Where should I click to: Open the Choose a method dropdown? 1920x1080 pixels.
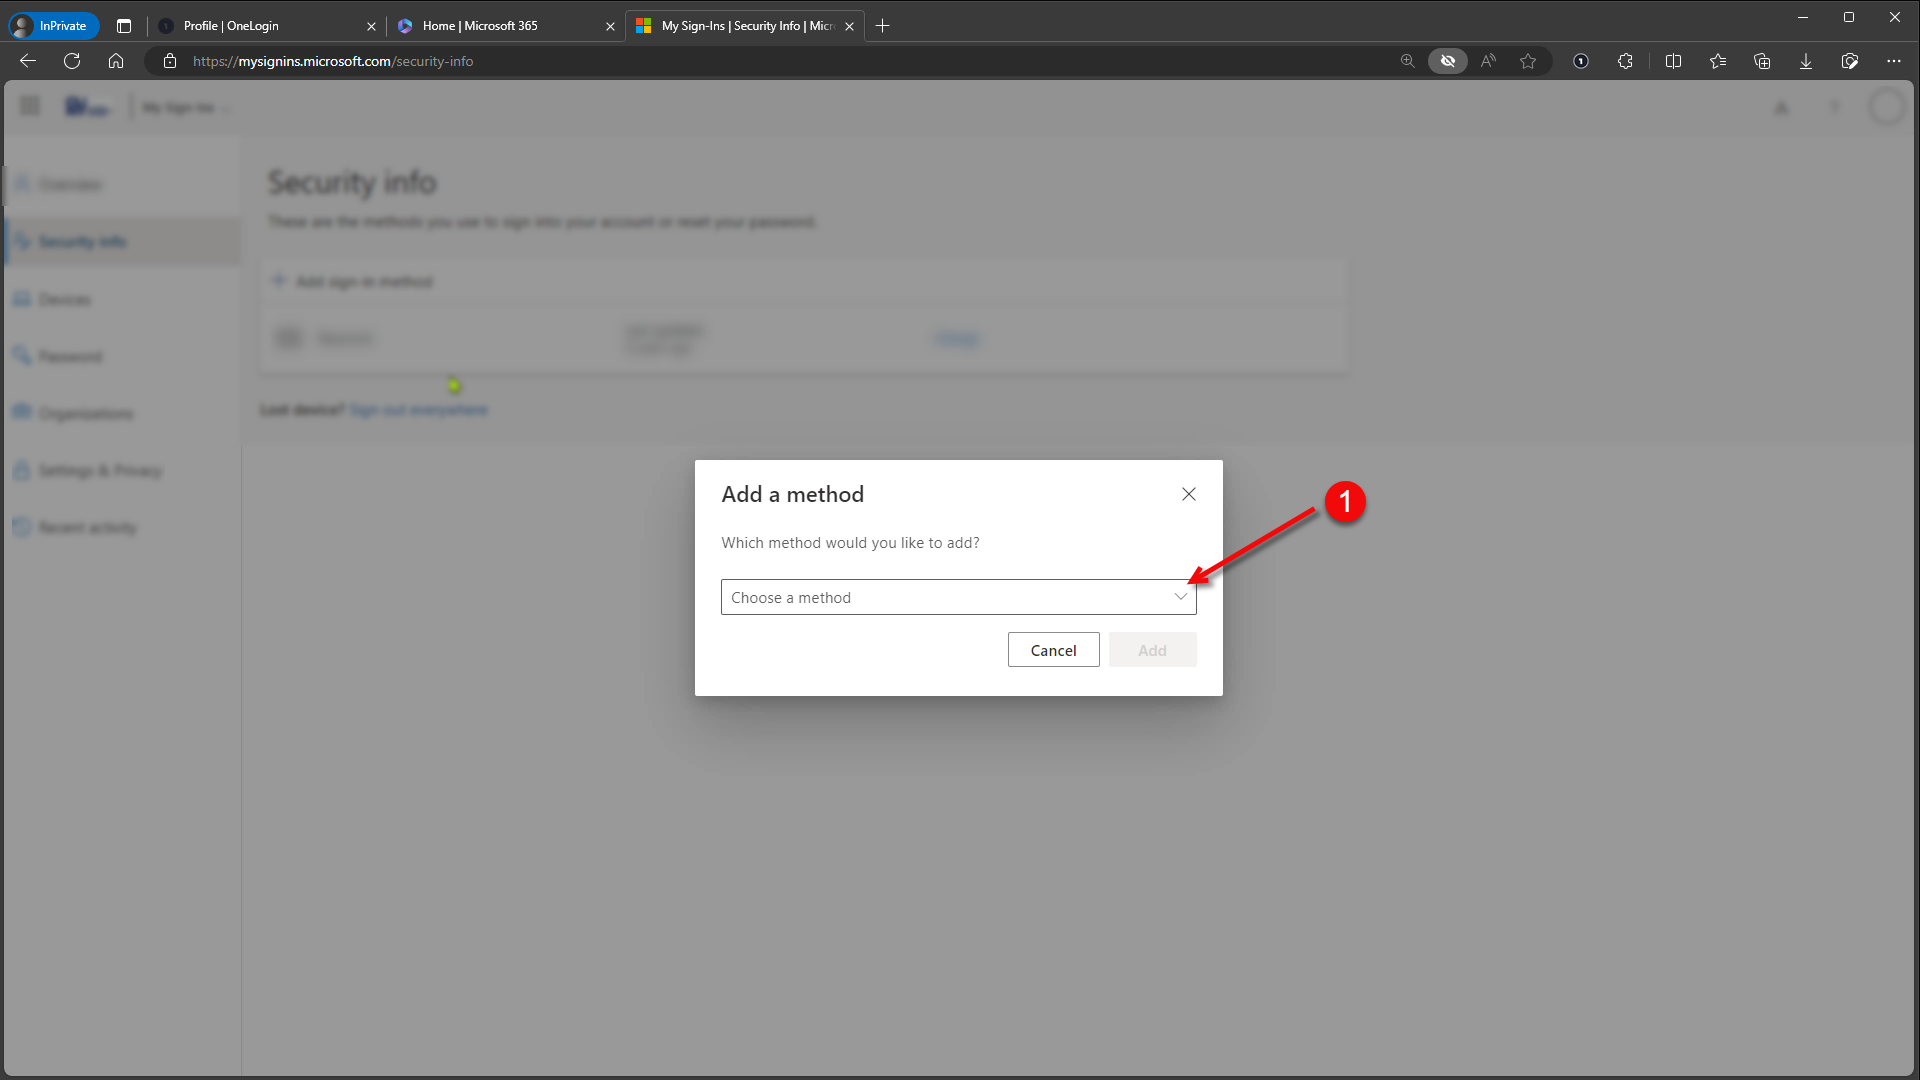pos(958,597)
